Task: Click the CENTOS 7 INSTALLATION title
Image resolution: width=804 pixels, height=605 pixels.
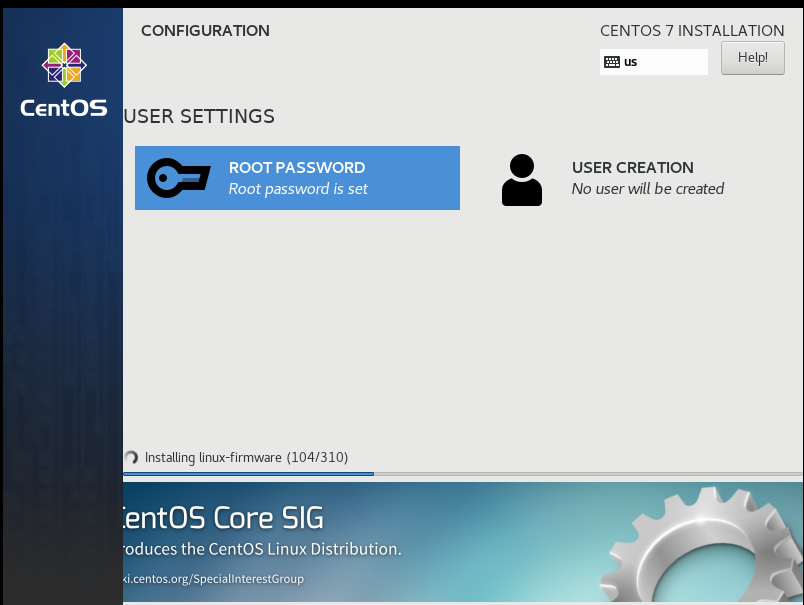Action: click(x=692, y=31)
